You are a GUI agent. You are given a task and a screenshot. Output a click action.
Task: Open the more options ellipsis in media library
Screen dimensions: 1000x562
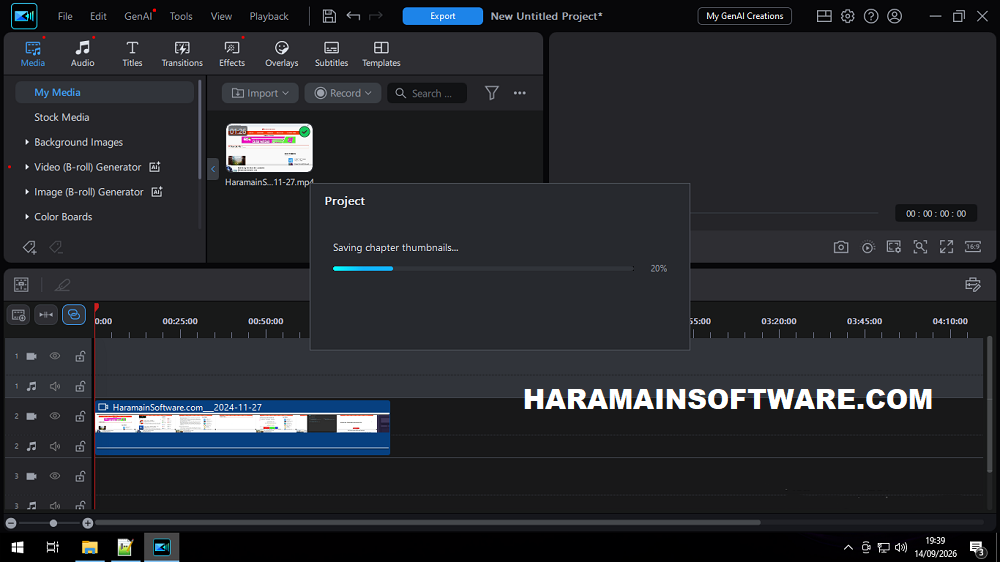520,93
